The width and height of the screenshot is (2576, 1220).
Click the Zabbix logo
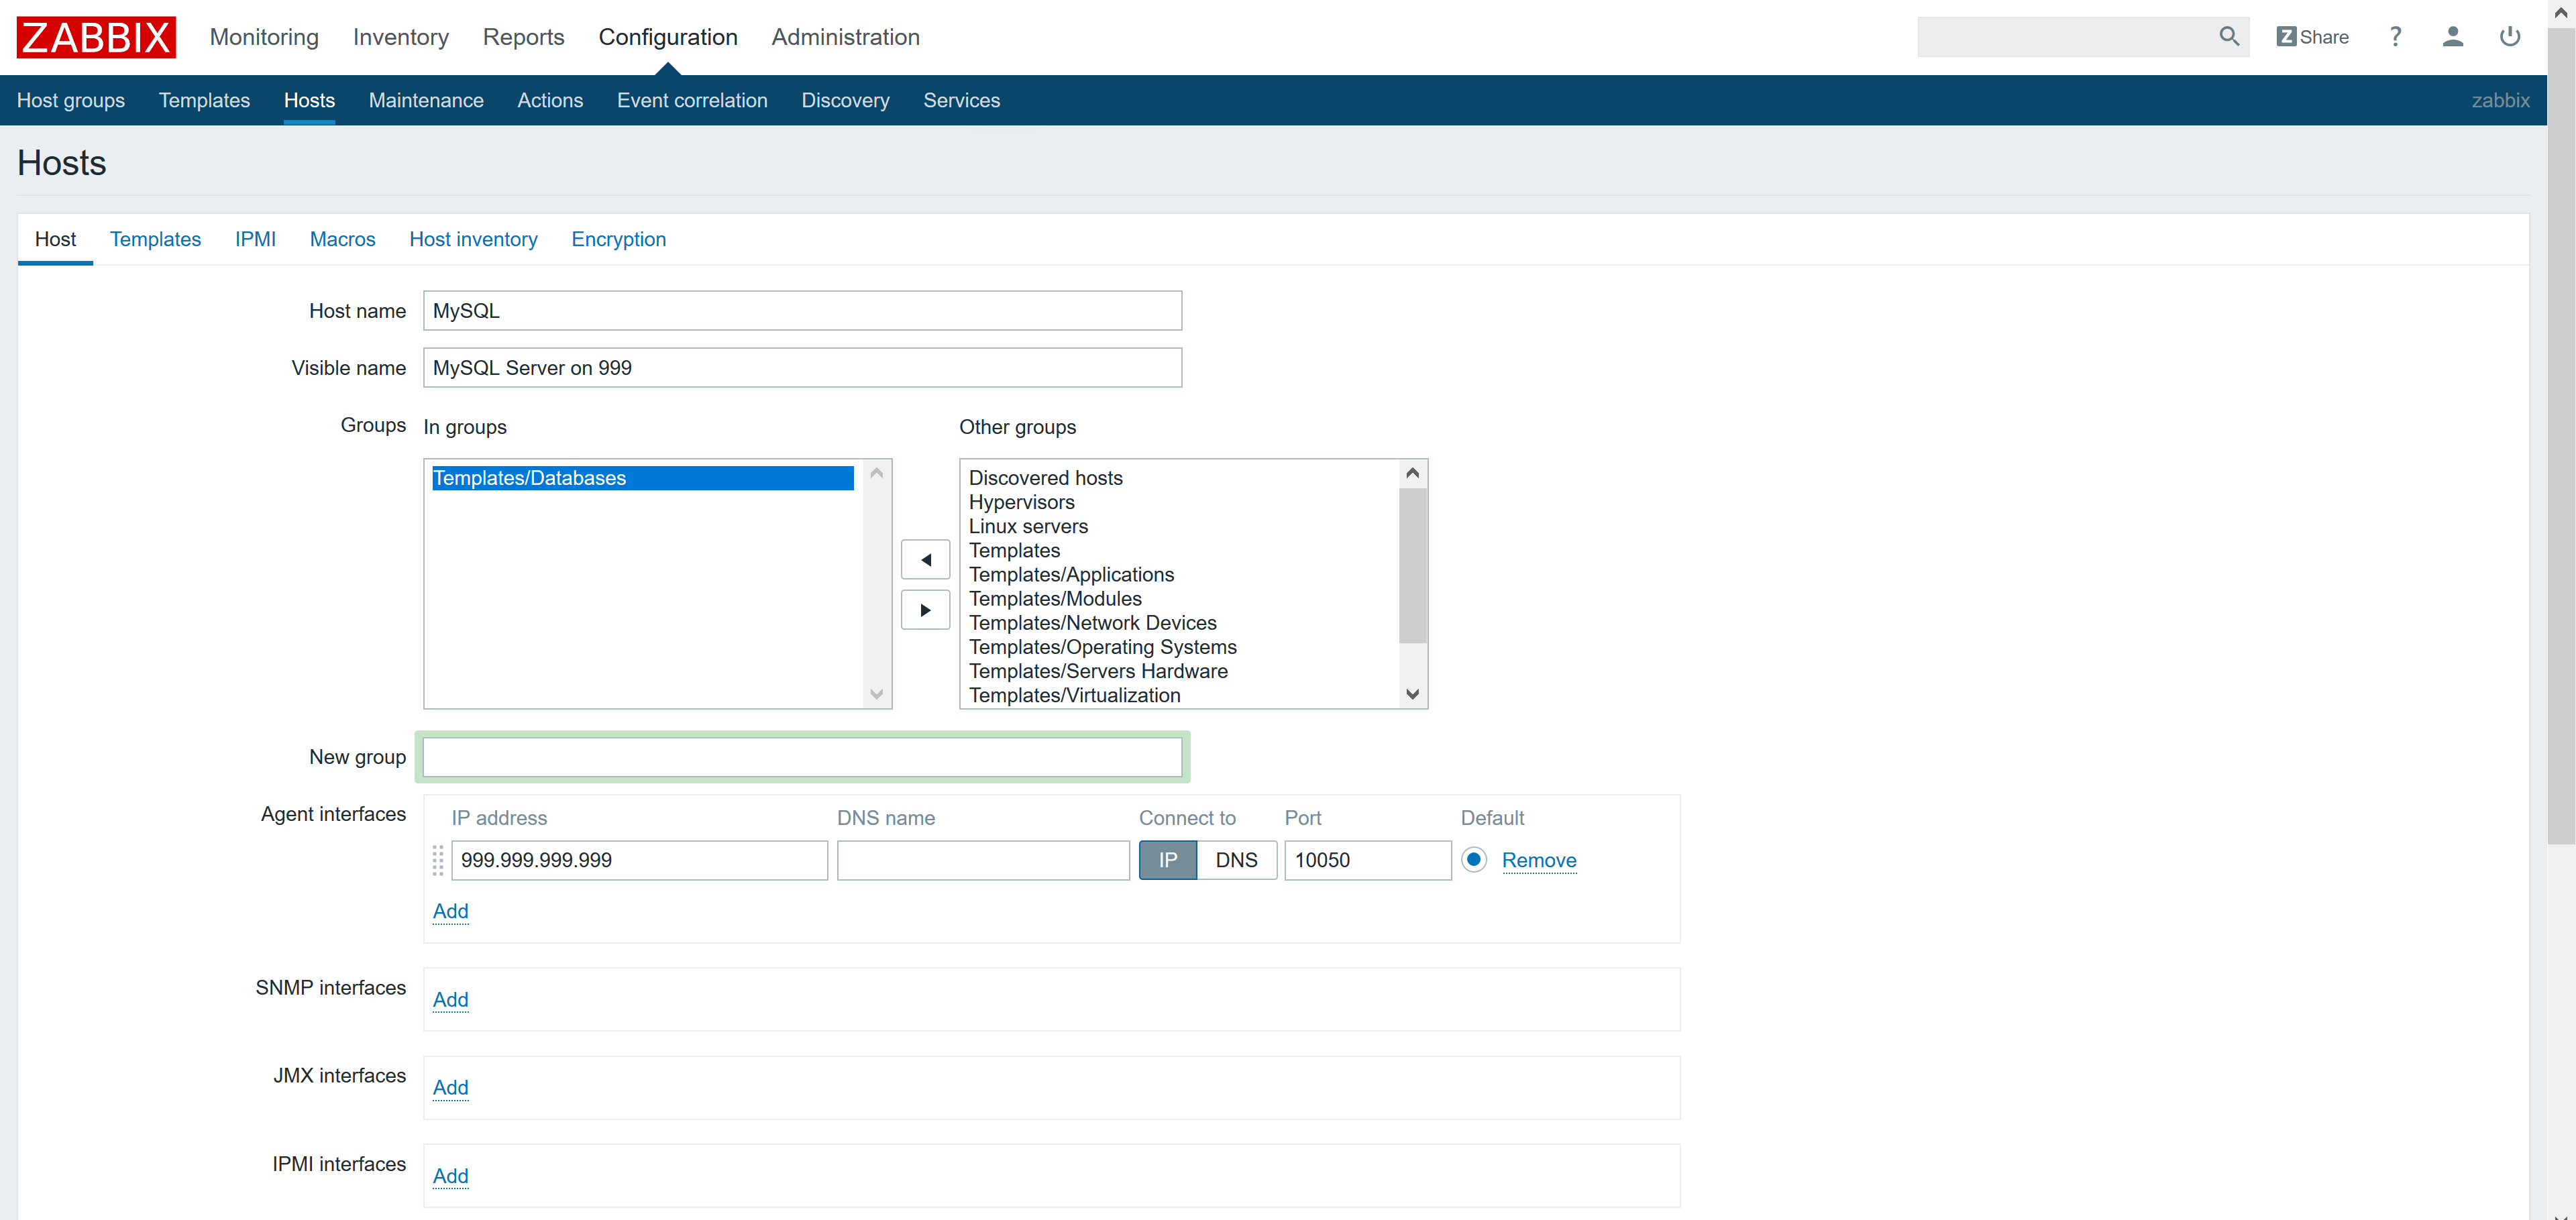click(x=96, y=37)
